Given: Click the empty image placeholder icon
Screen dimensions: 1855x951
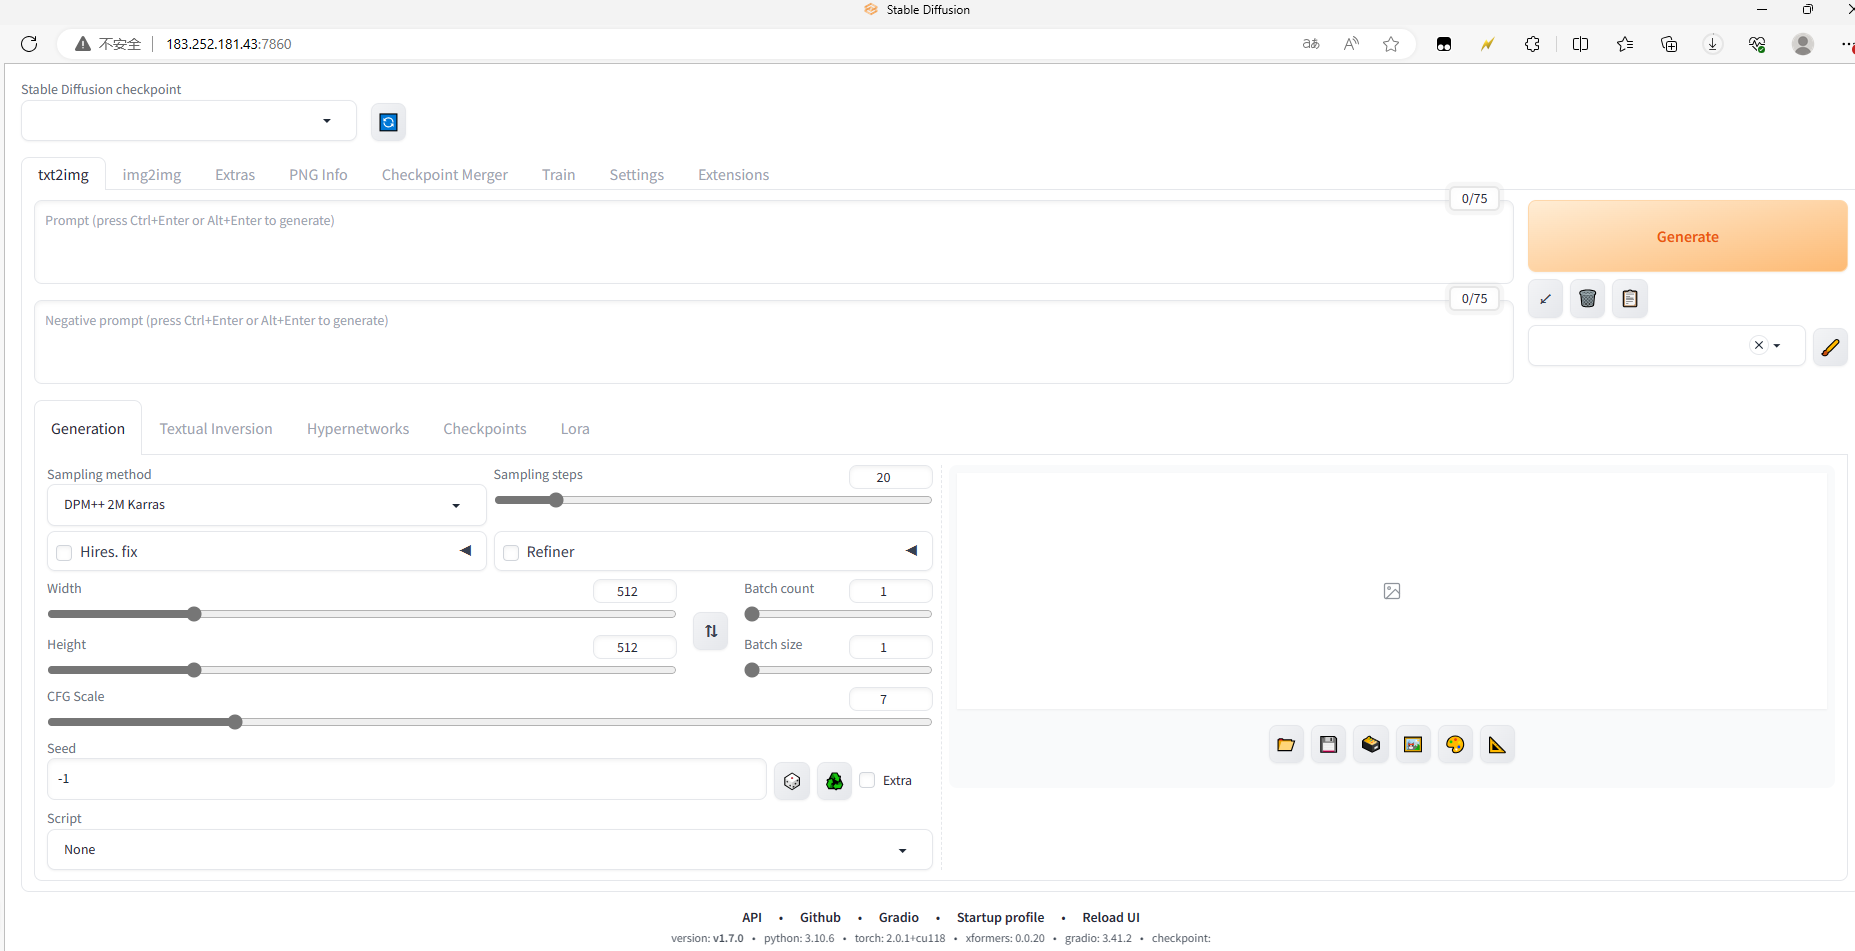Looking at the screenshot, I should (1392, 591).
